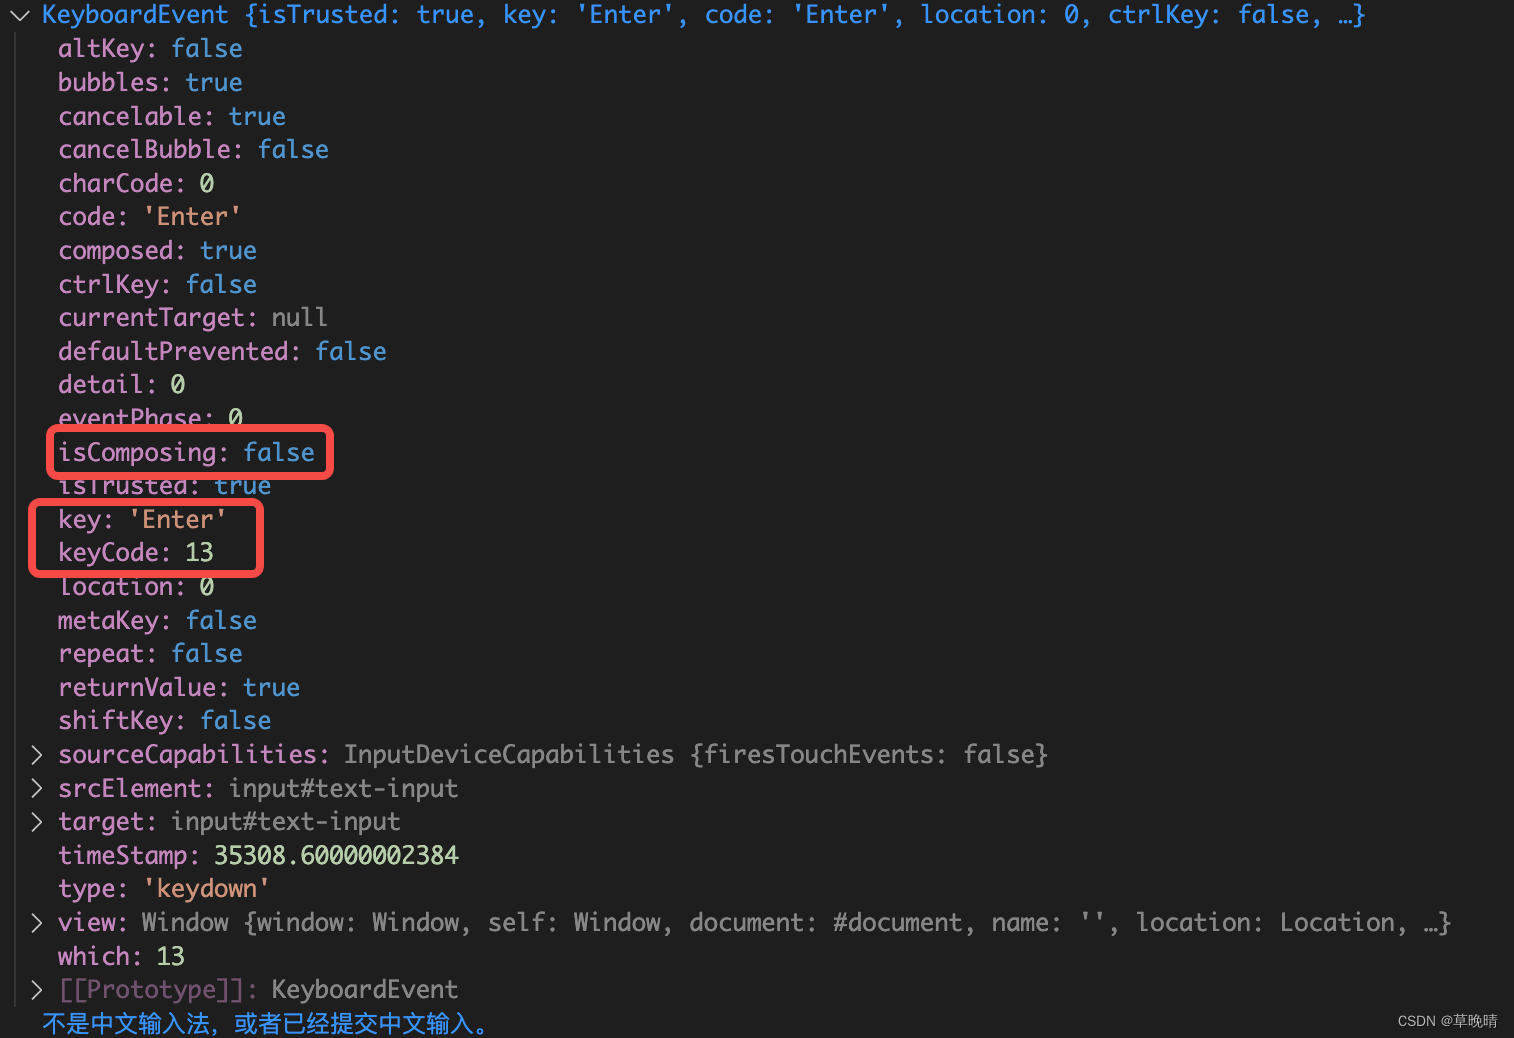The height and width of the screenshot is (1038, 1514).
Task: Select the 'returnValue: true' row
Action: click(x=179, y=688)
